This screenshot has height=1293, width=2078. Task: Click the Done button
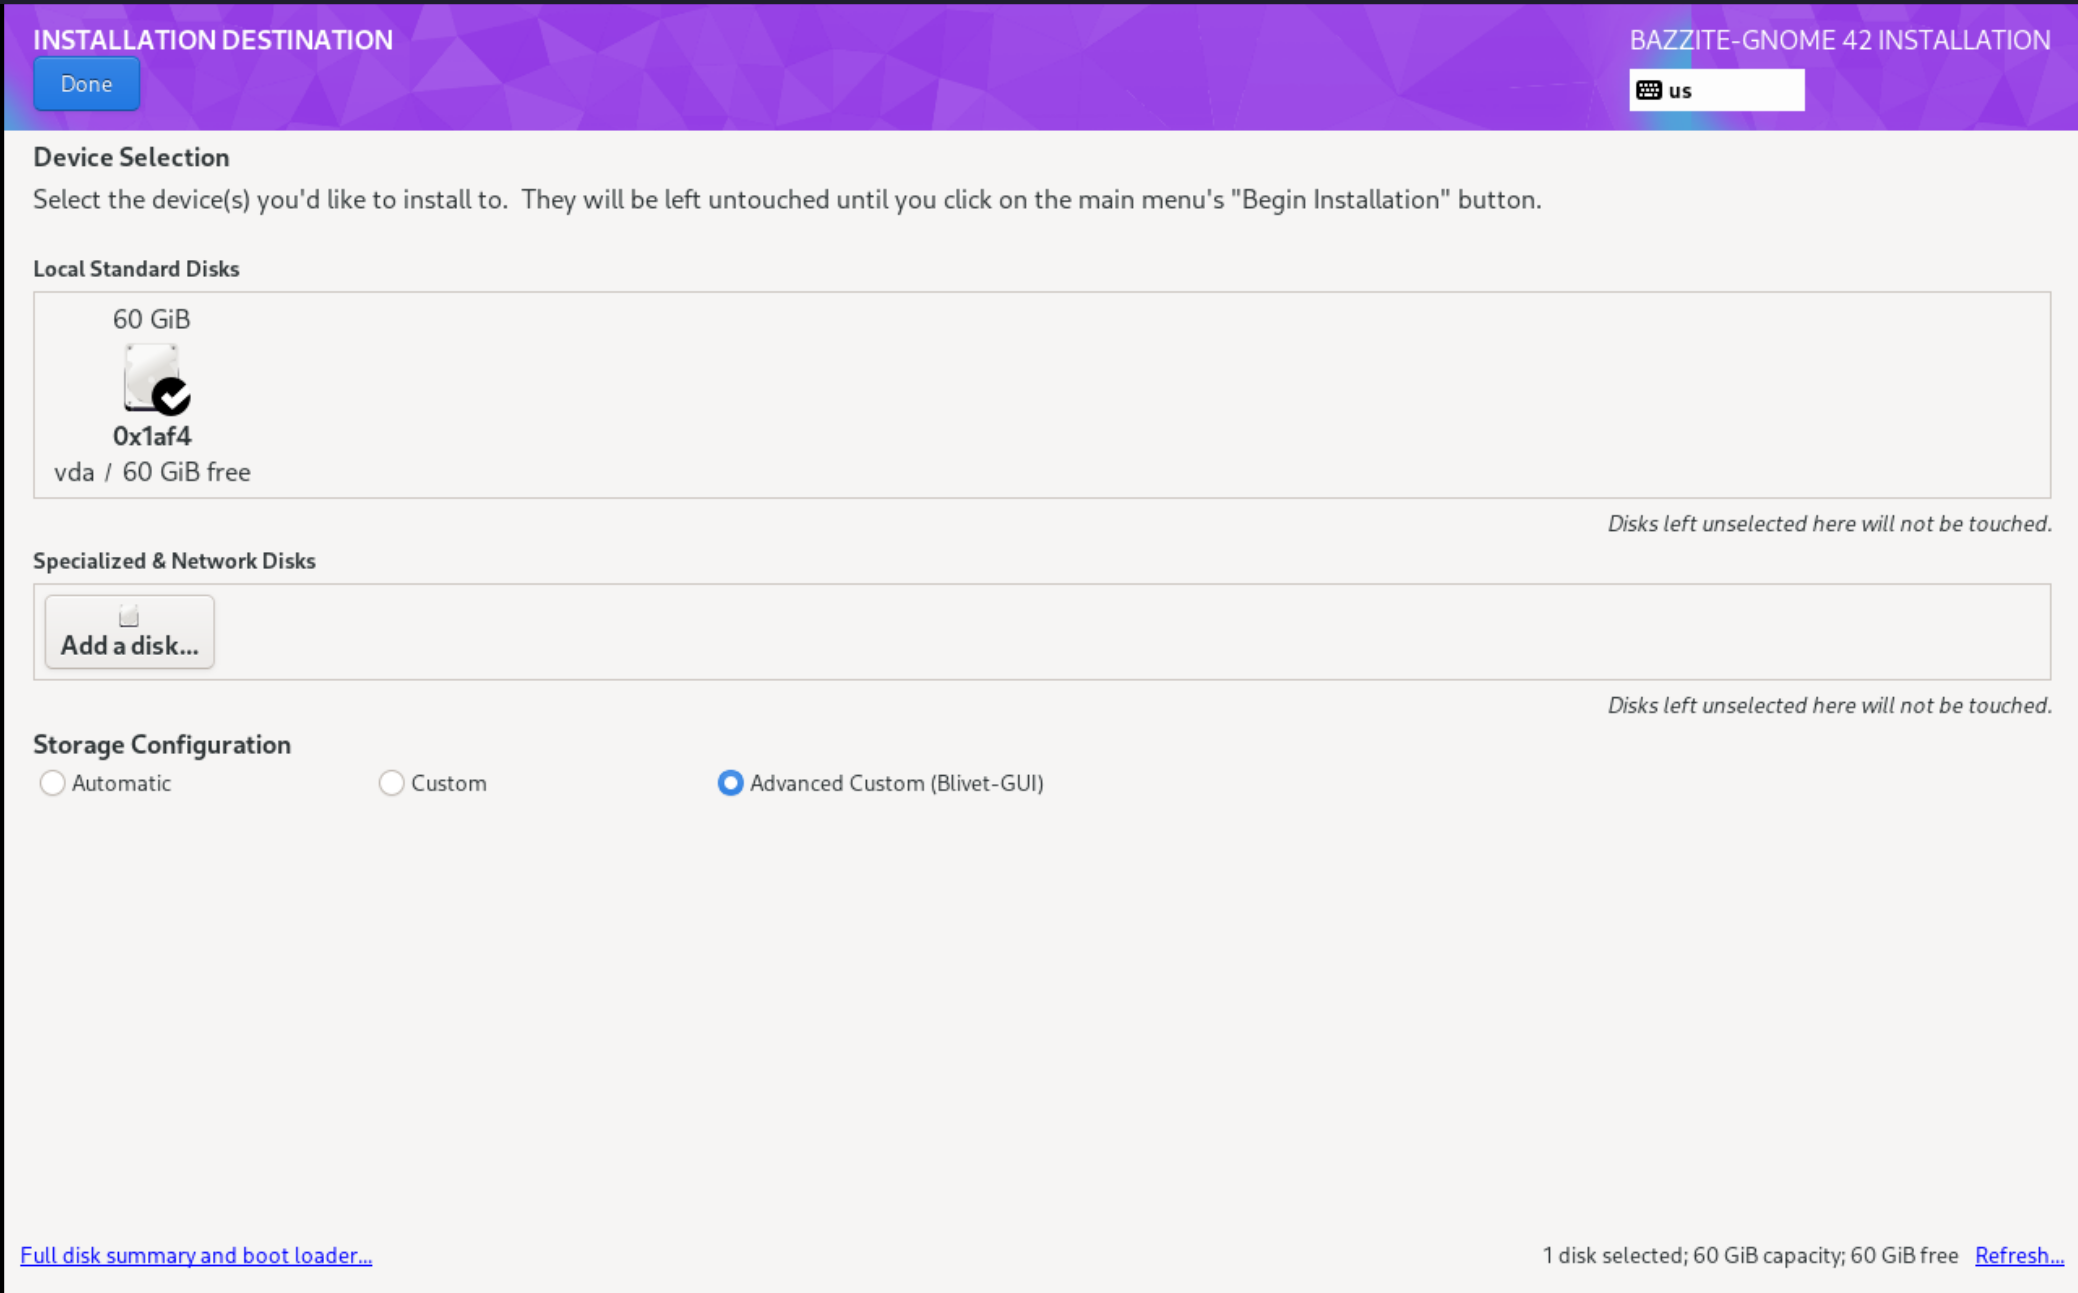(86, 84)
